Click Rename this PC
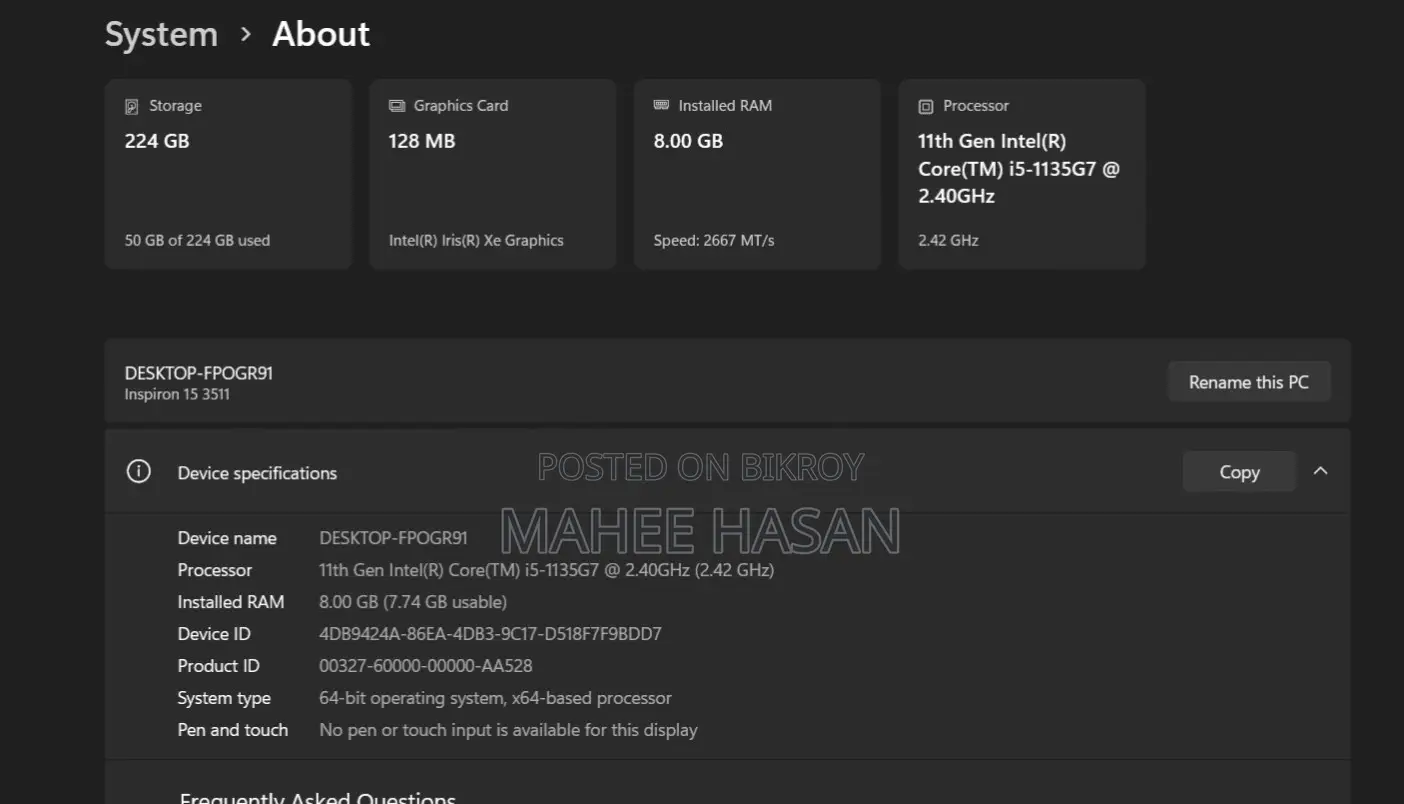Screen dimensions: 1404x804 click(1249, 382)
